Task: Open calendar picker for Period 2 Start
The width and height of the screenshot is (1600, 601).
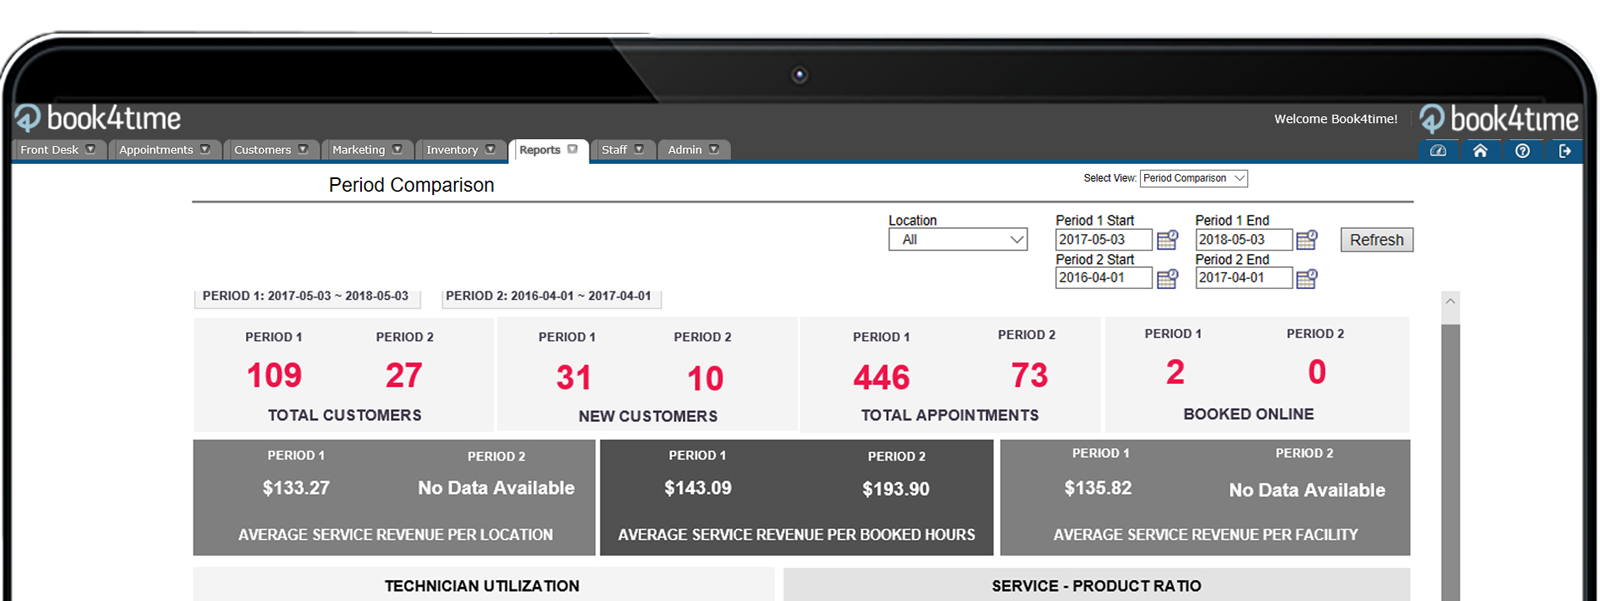Action: coord(1167,278)
